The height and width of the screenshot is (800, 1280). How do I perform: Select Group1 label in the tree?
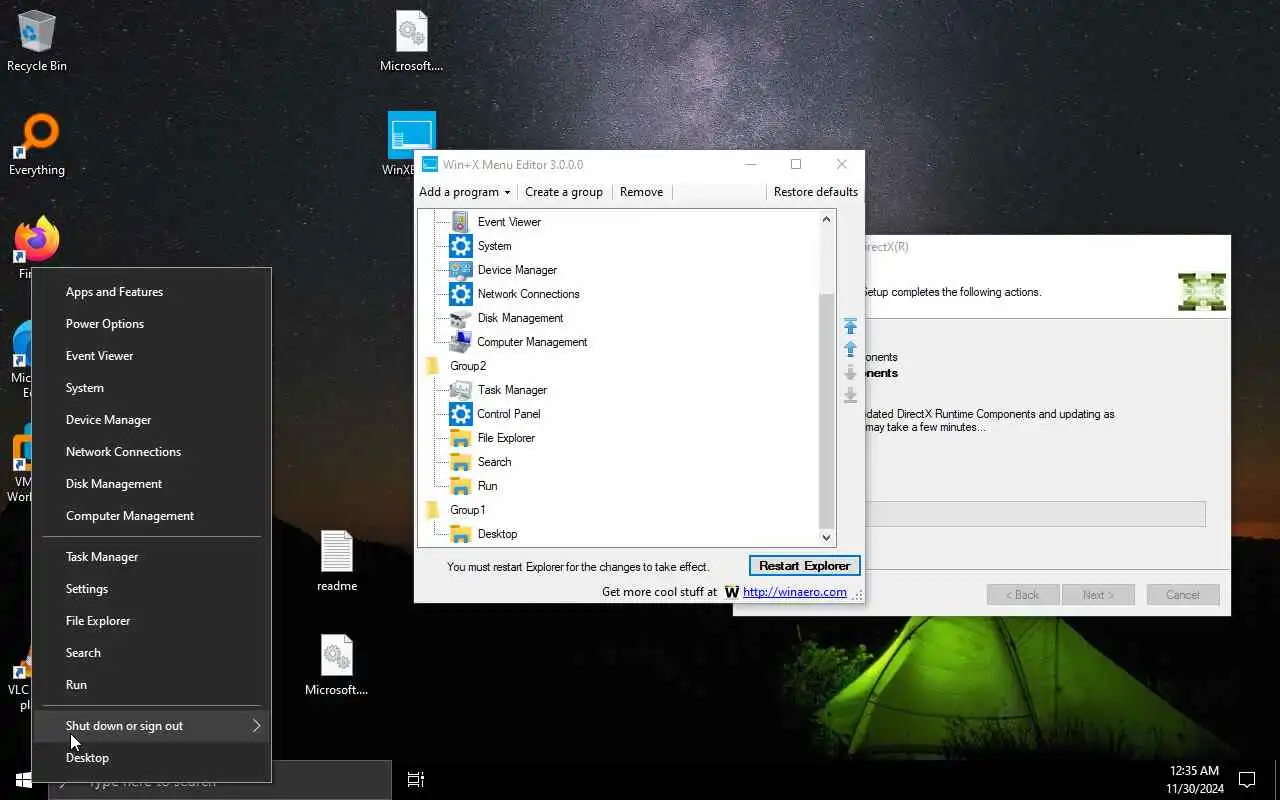[x=468, y=510]
